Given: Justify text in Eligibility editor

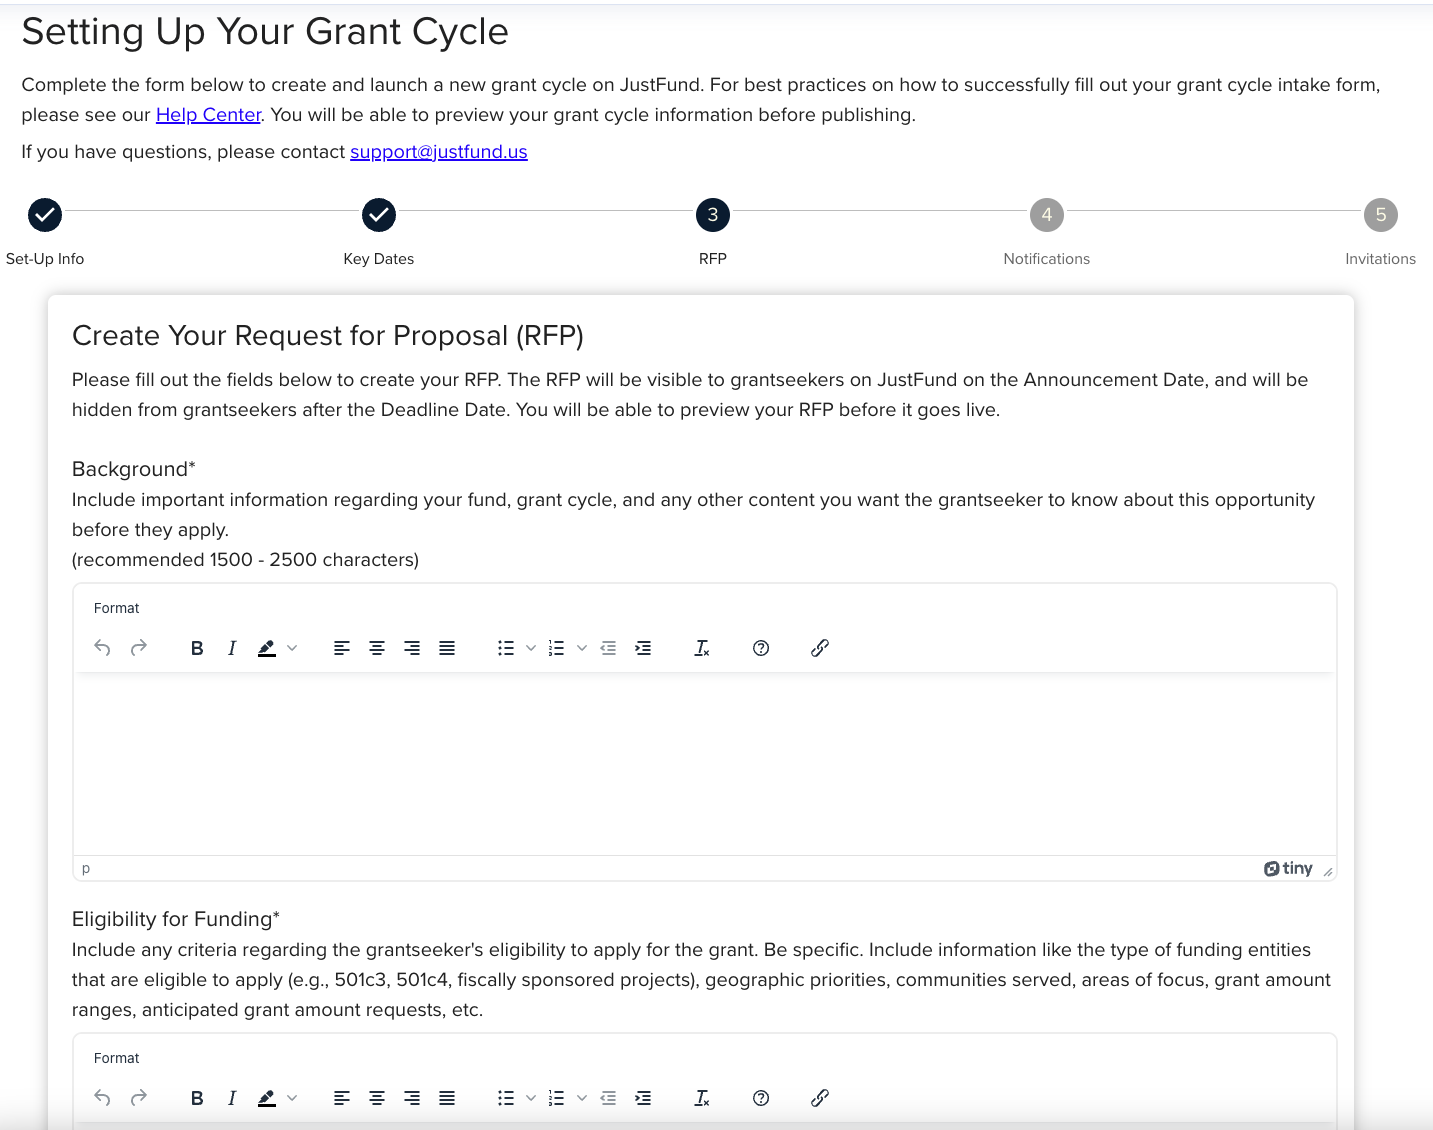Looking at the screenshot, I should click(447, 1098).
